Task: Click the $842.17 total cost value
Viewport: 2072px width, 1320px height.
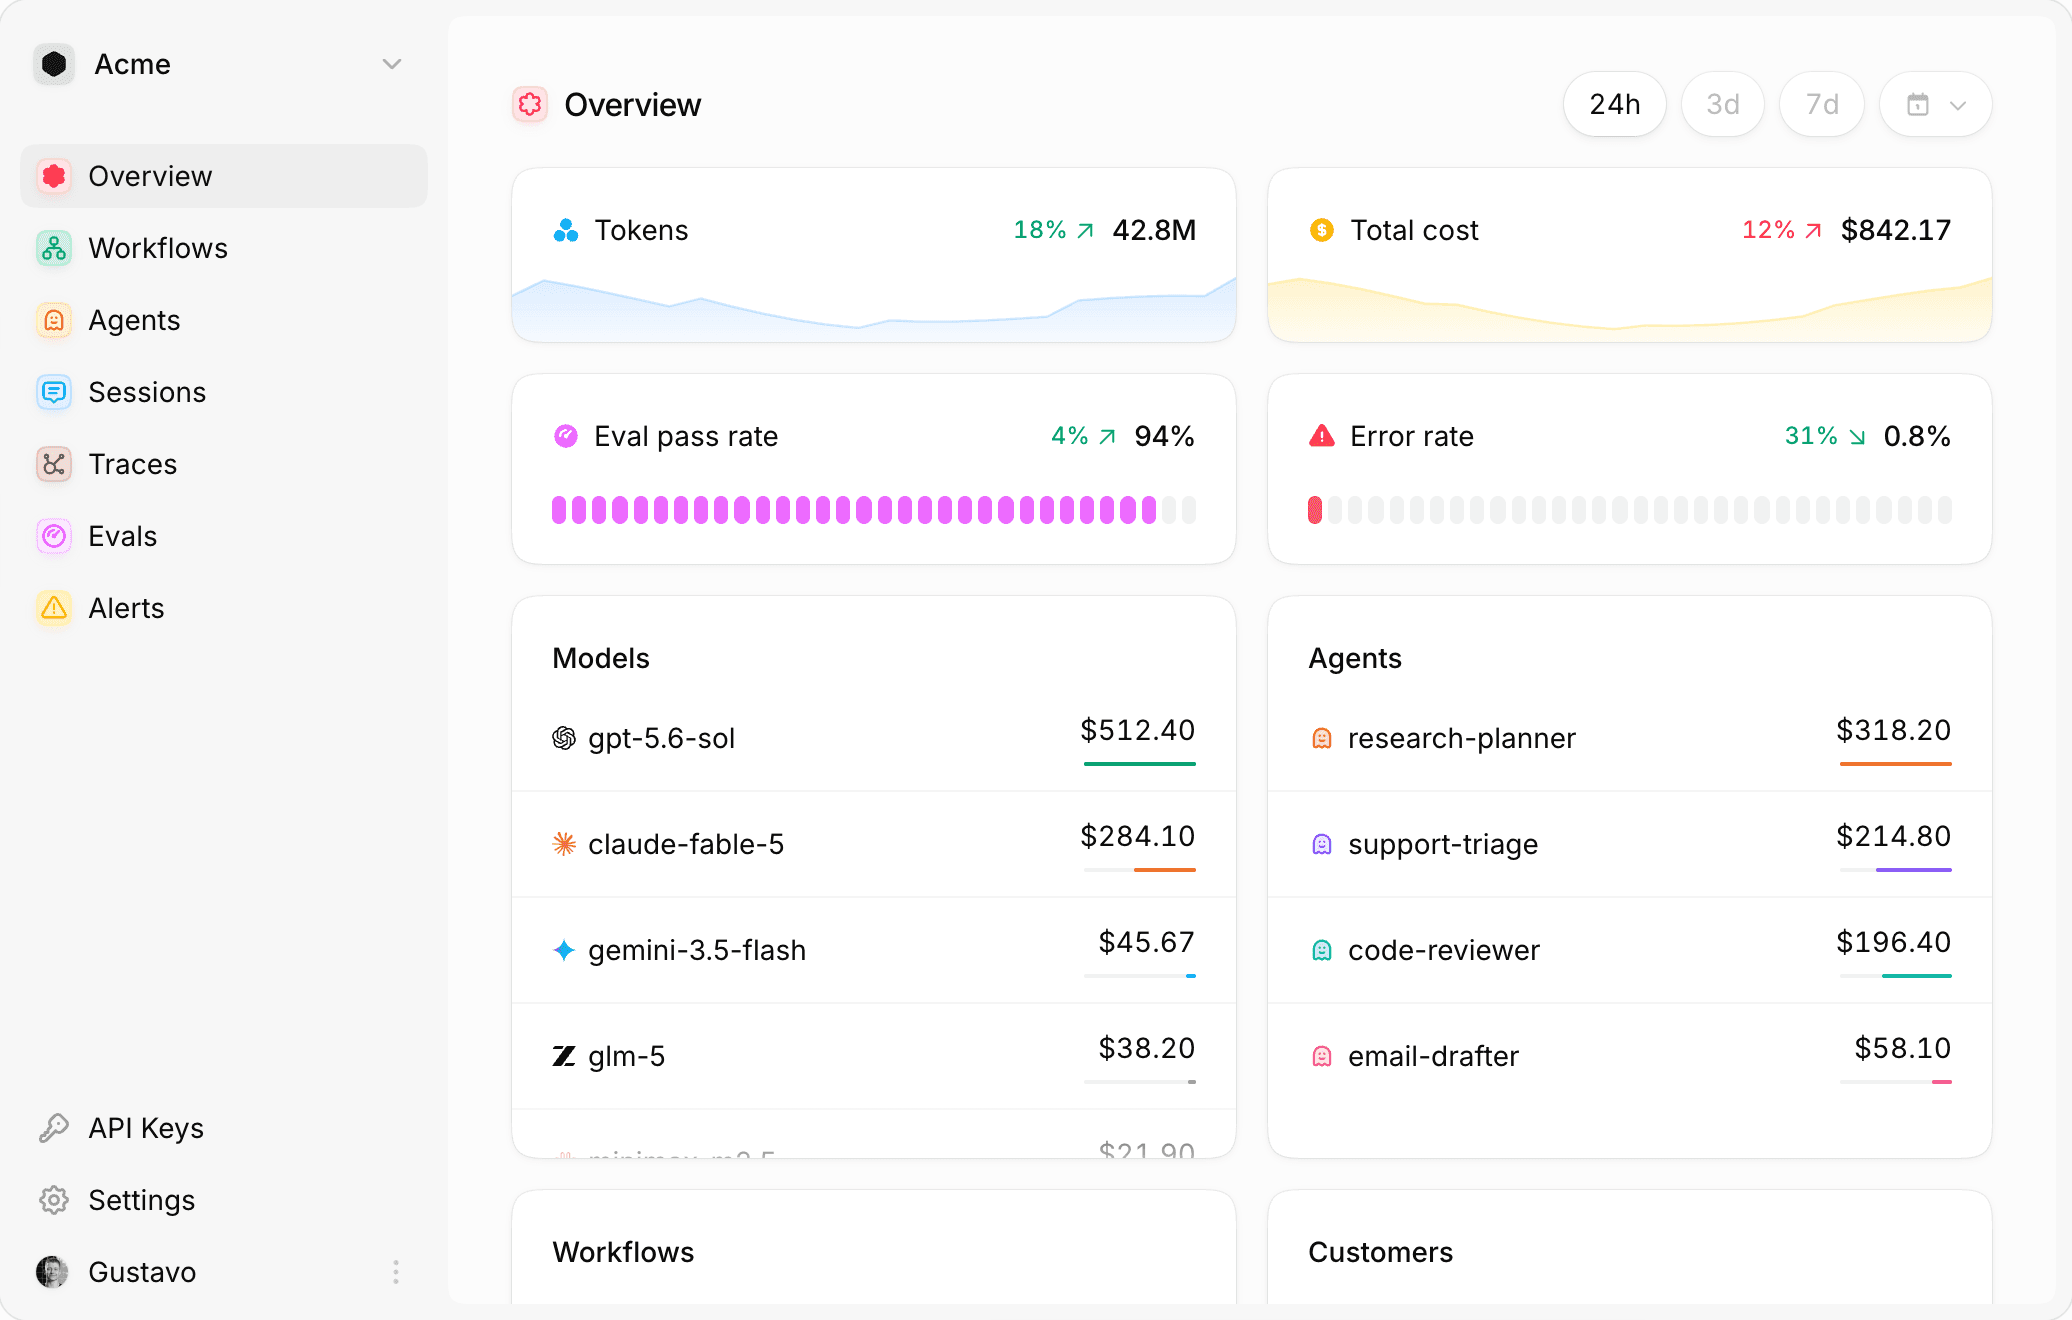Action: (x=1896, y=230)
